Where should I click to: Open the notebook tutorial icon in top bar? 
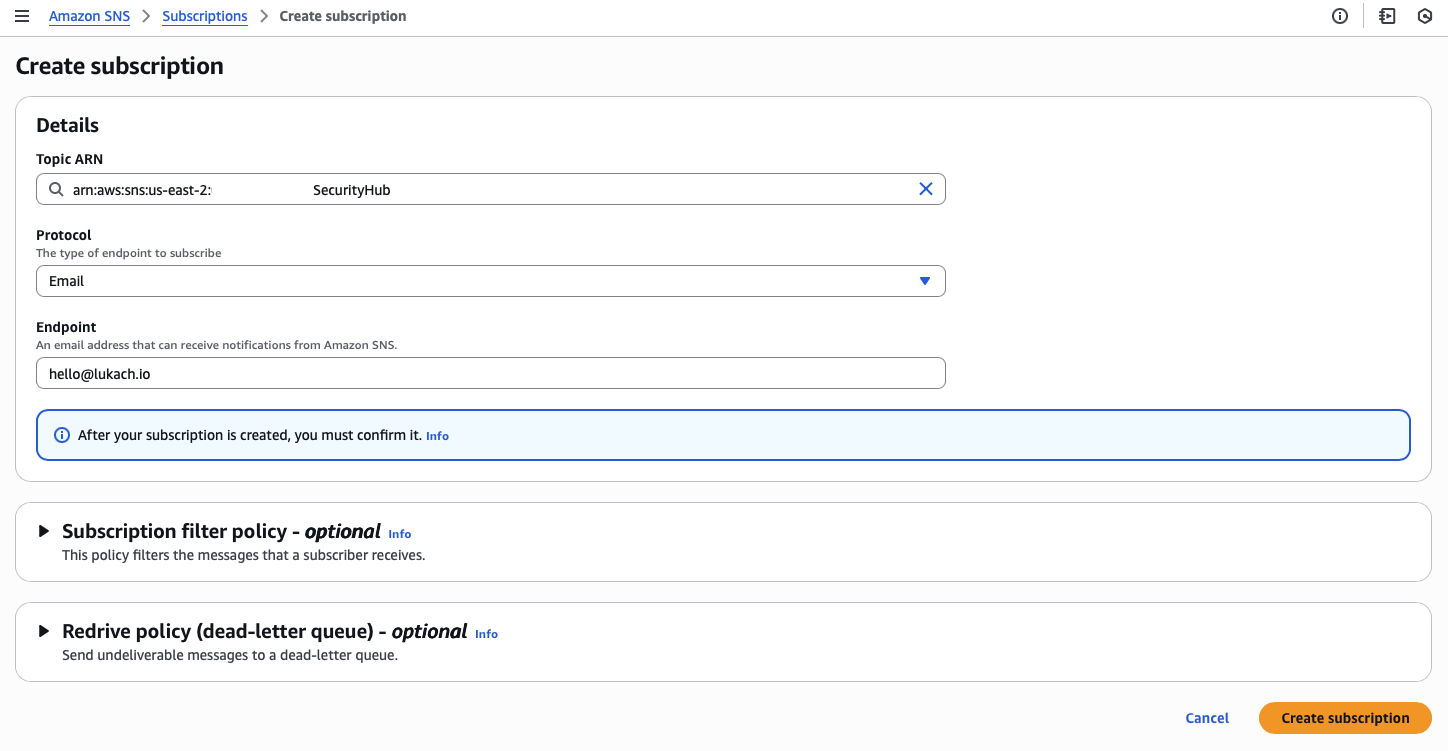click(1387, 16)
